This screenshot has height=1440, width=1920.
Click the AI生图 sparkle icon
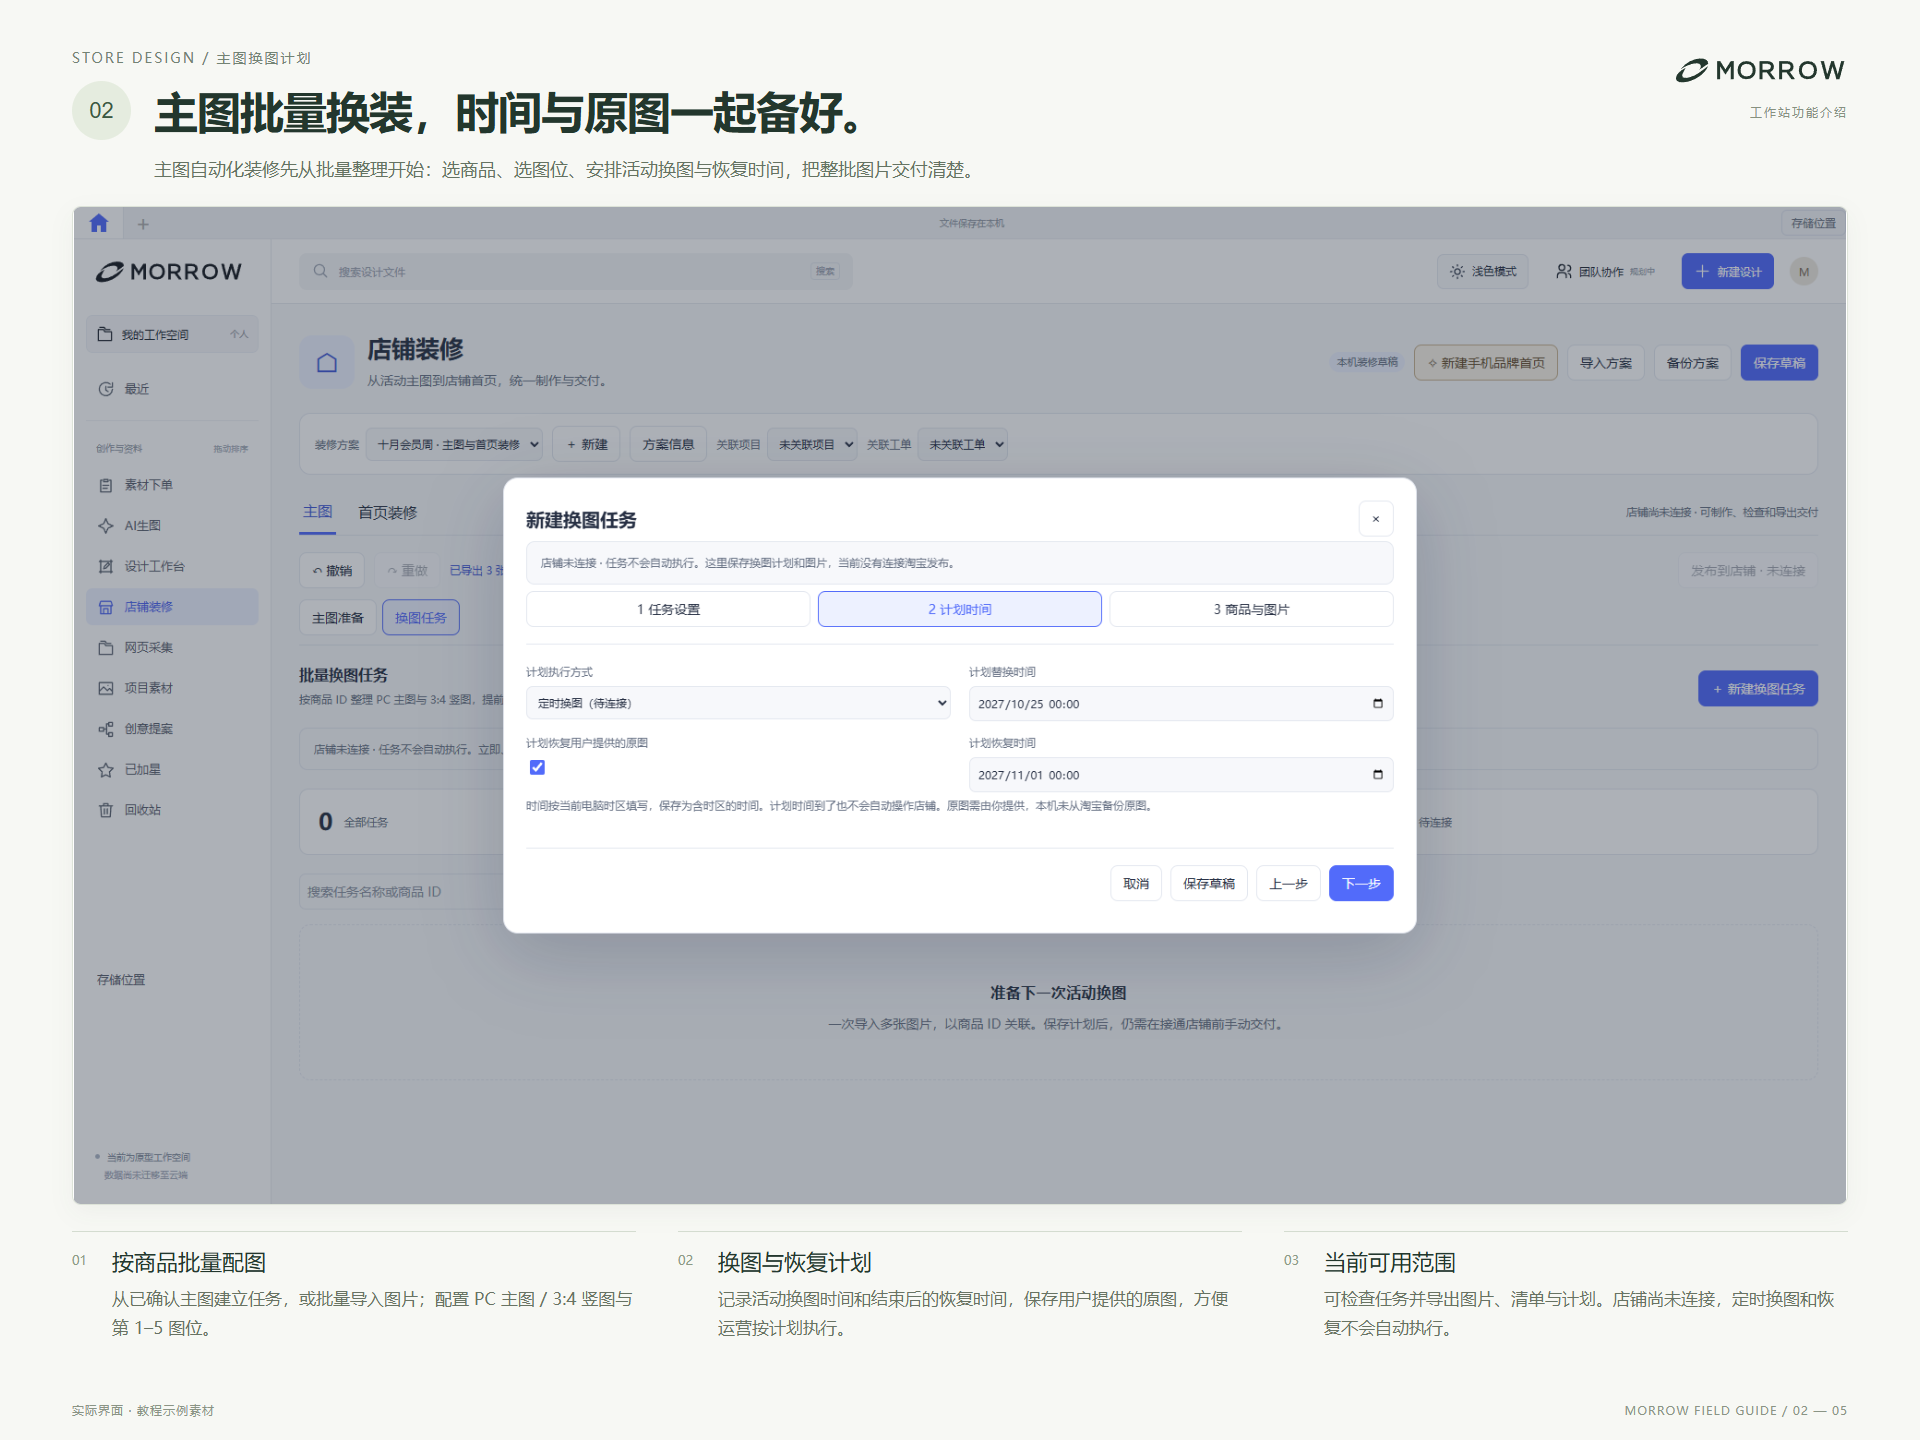(106, 526)
